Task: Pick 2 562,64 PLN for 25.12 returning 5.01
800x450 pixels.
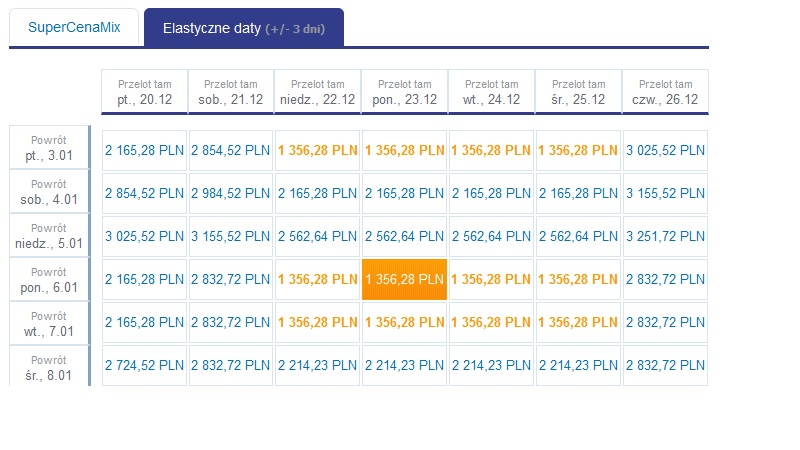Action: point(578,236)
